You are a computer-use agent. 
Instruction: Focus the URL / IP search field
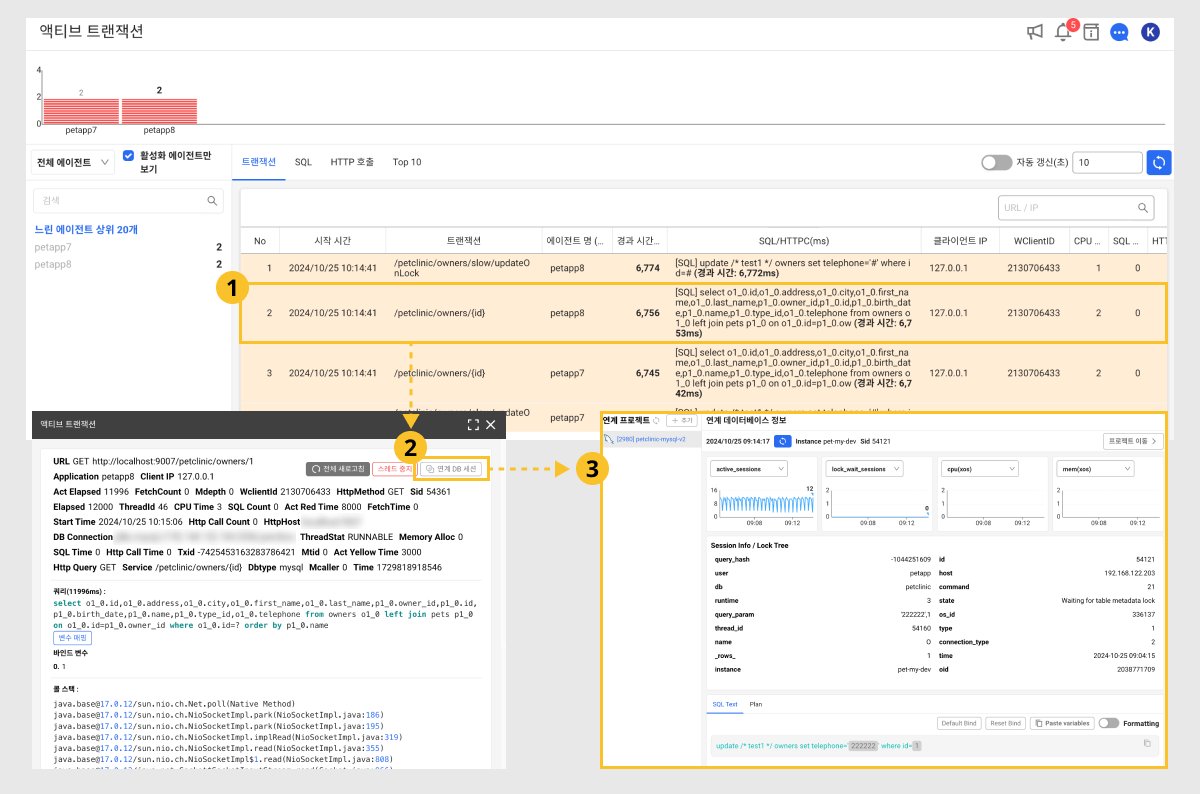pos(1076,208)
